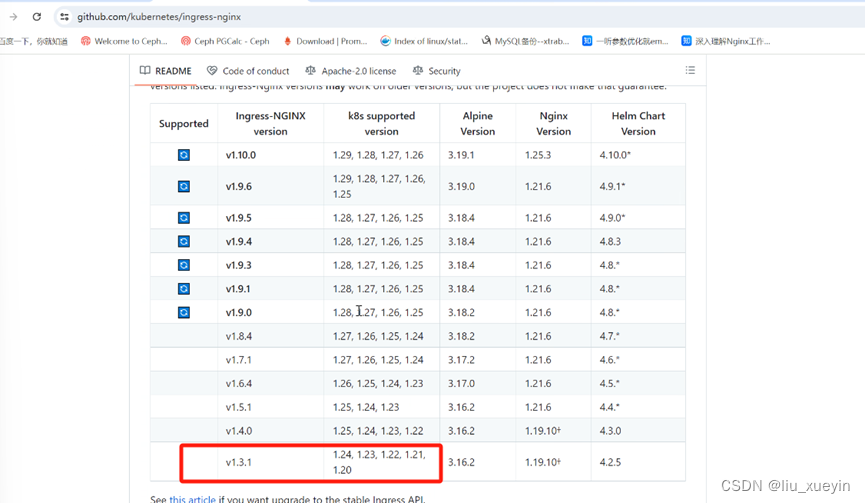This screenshot has height=503, width=865.
Task: Click the Ceph PGCalc bookmark favicon
Action: click(186, 41)
